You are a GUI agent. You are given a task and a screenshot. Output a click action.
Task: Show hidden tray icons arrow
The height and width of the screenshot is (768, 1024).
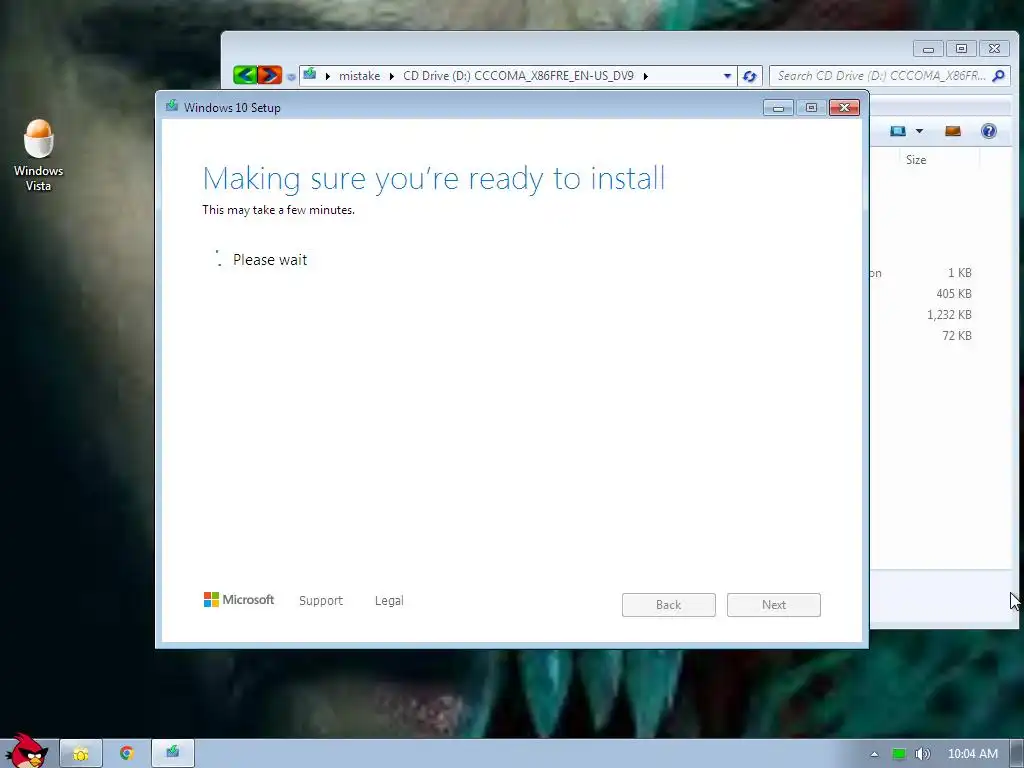point(874,754)
